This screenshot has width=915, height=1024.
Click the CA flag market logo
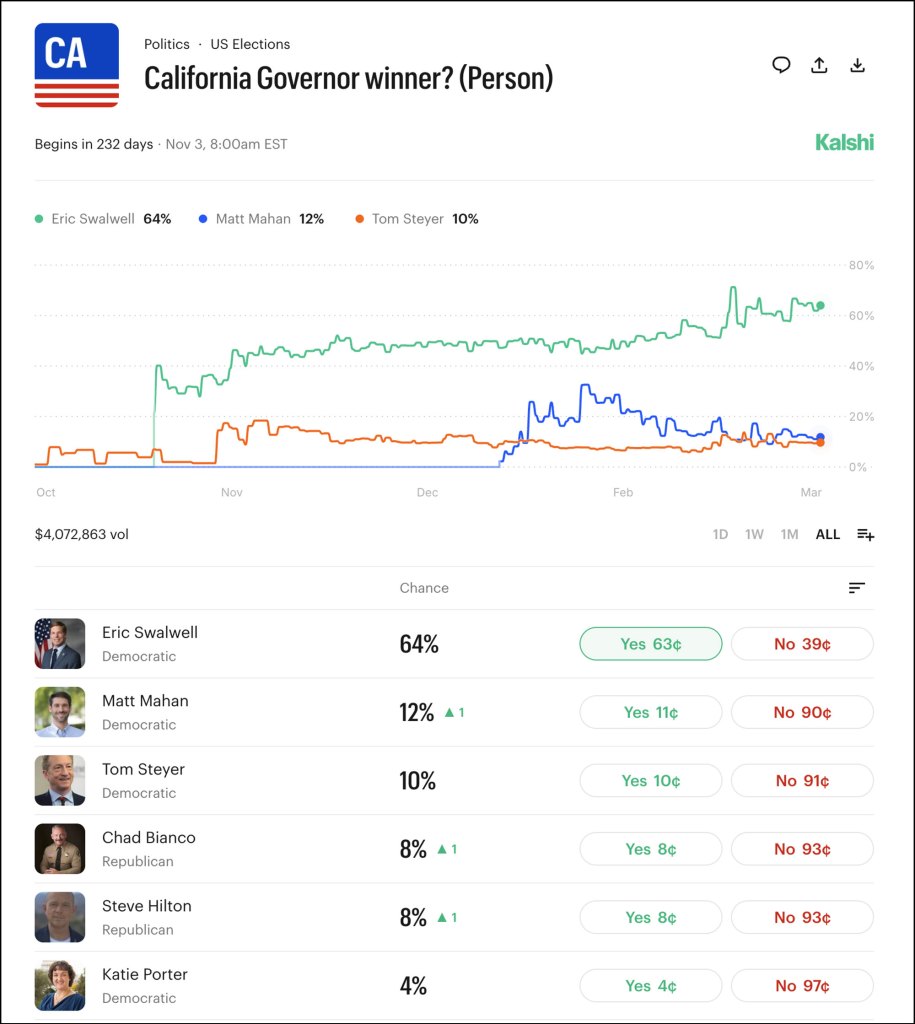click(77, 65)
